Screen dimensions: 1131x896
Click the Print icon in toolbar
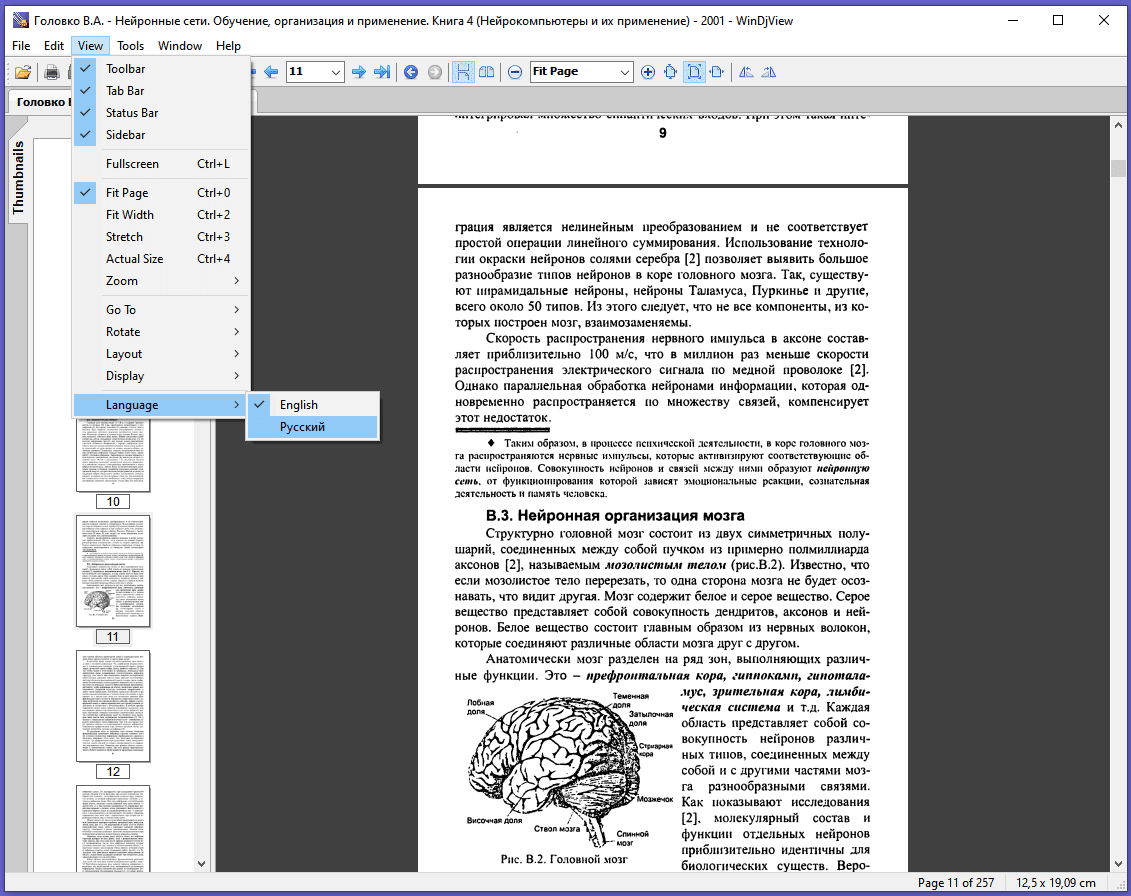pyautogui.click(x=51, y=72)
